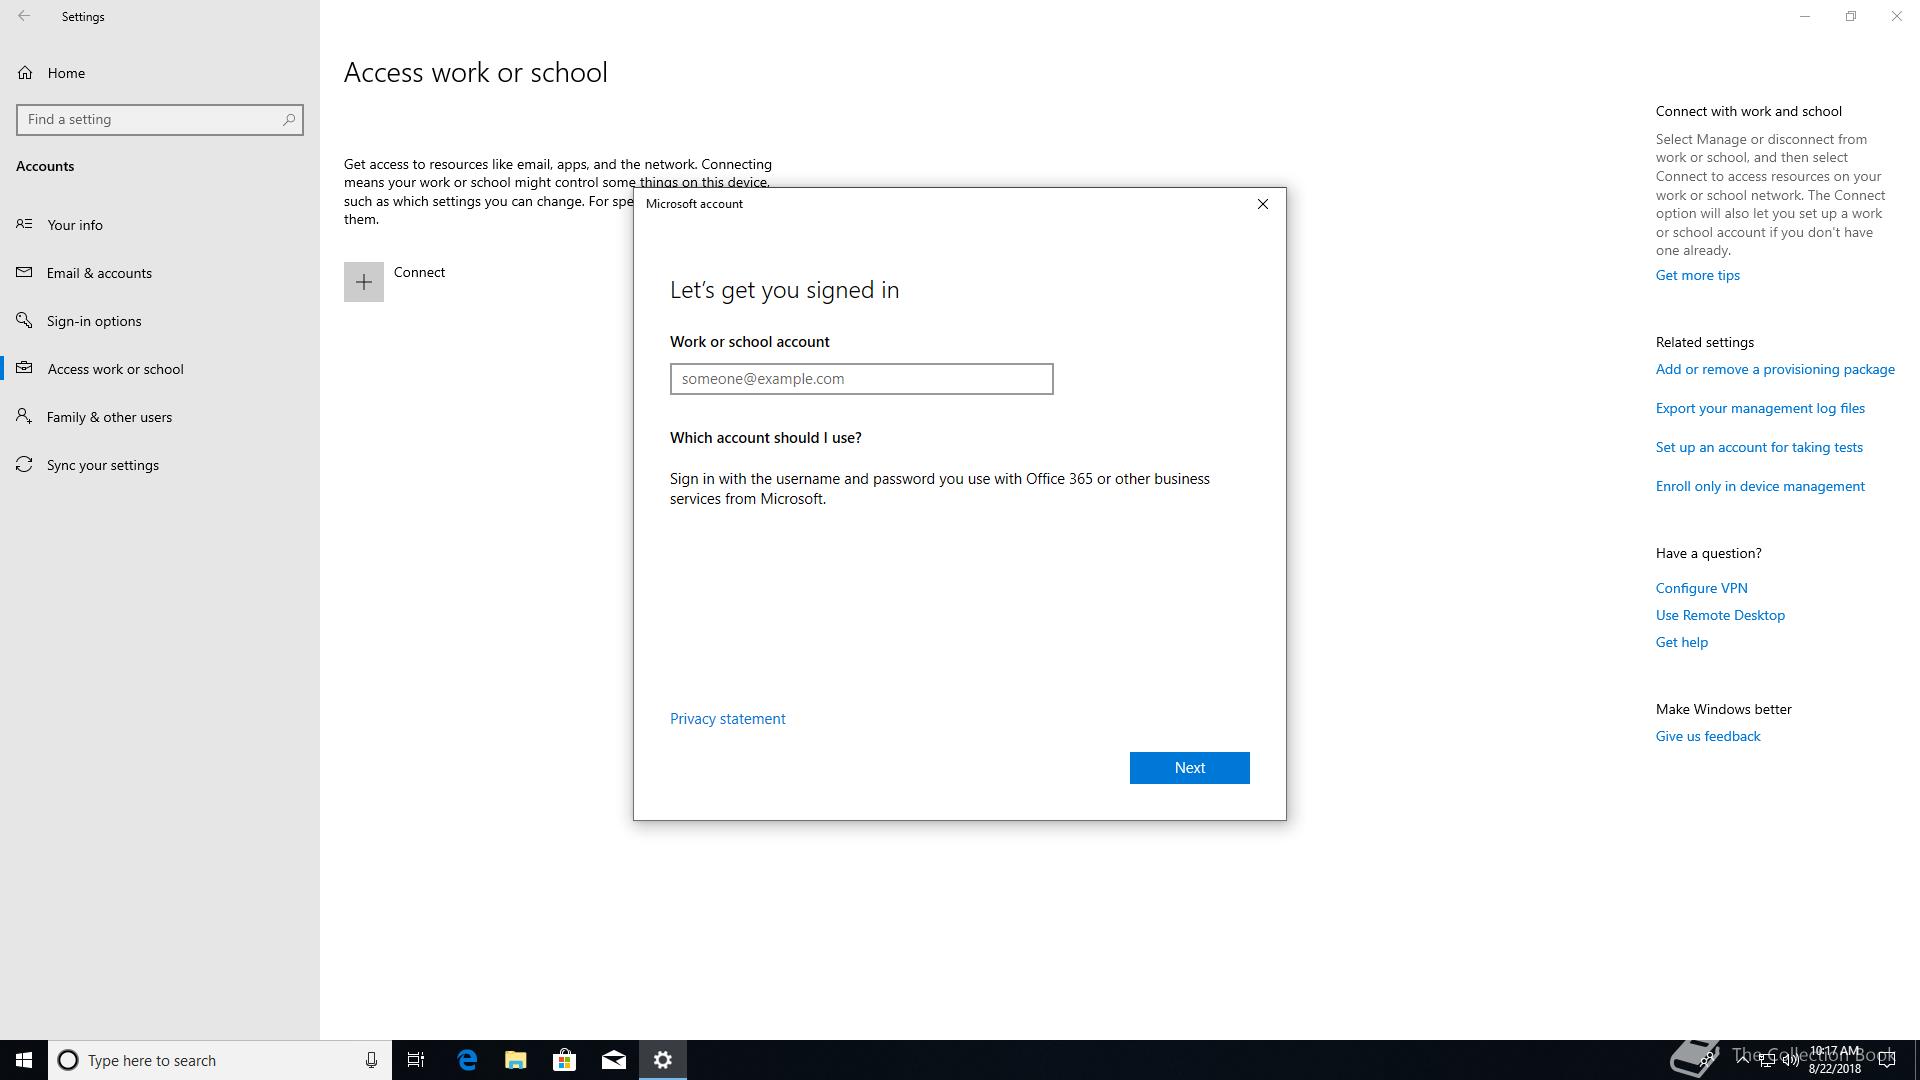Close the Microsoft account dialog
The image size is (1920, 1080).
pos(1262,204)
